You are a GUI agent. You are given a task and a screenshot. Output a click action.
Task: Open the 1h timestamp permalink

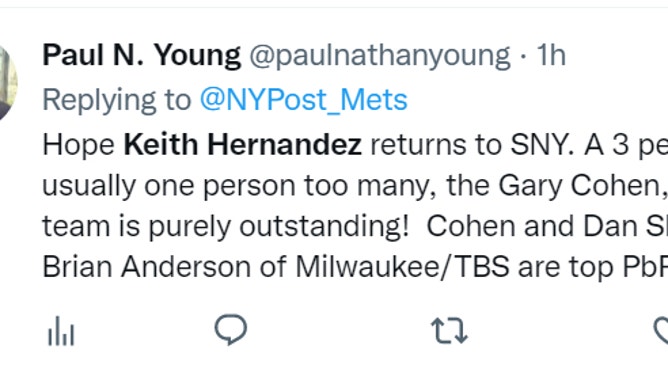[x=551, y=55]
